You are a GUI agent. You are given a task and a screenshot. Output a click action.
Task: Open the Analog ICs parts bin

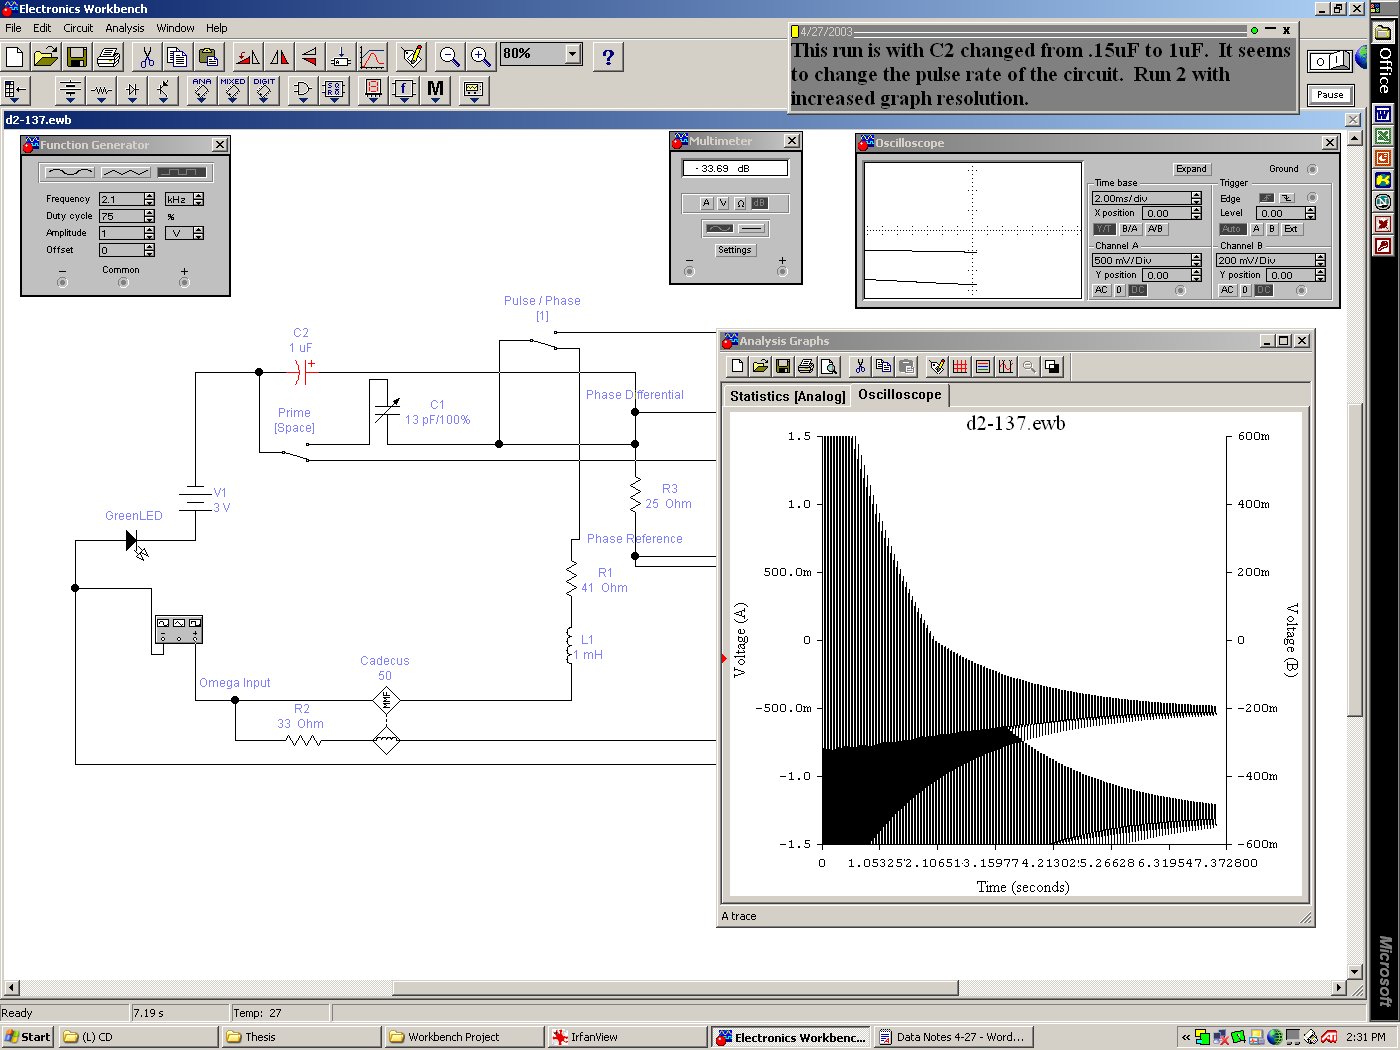click(201, 91)
